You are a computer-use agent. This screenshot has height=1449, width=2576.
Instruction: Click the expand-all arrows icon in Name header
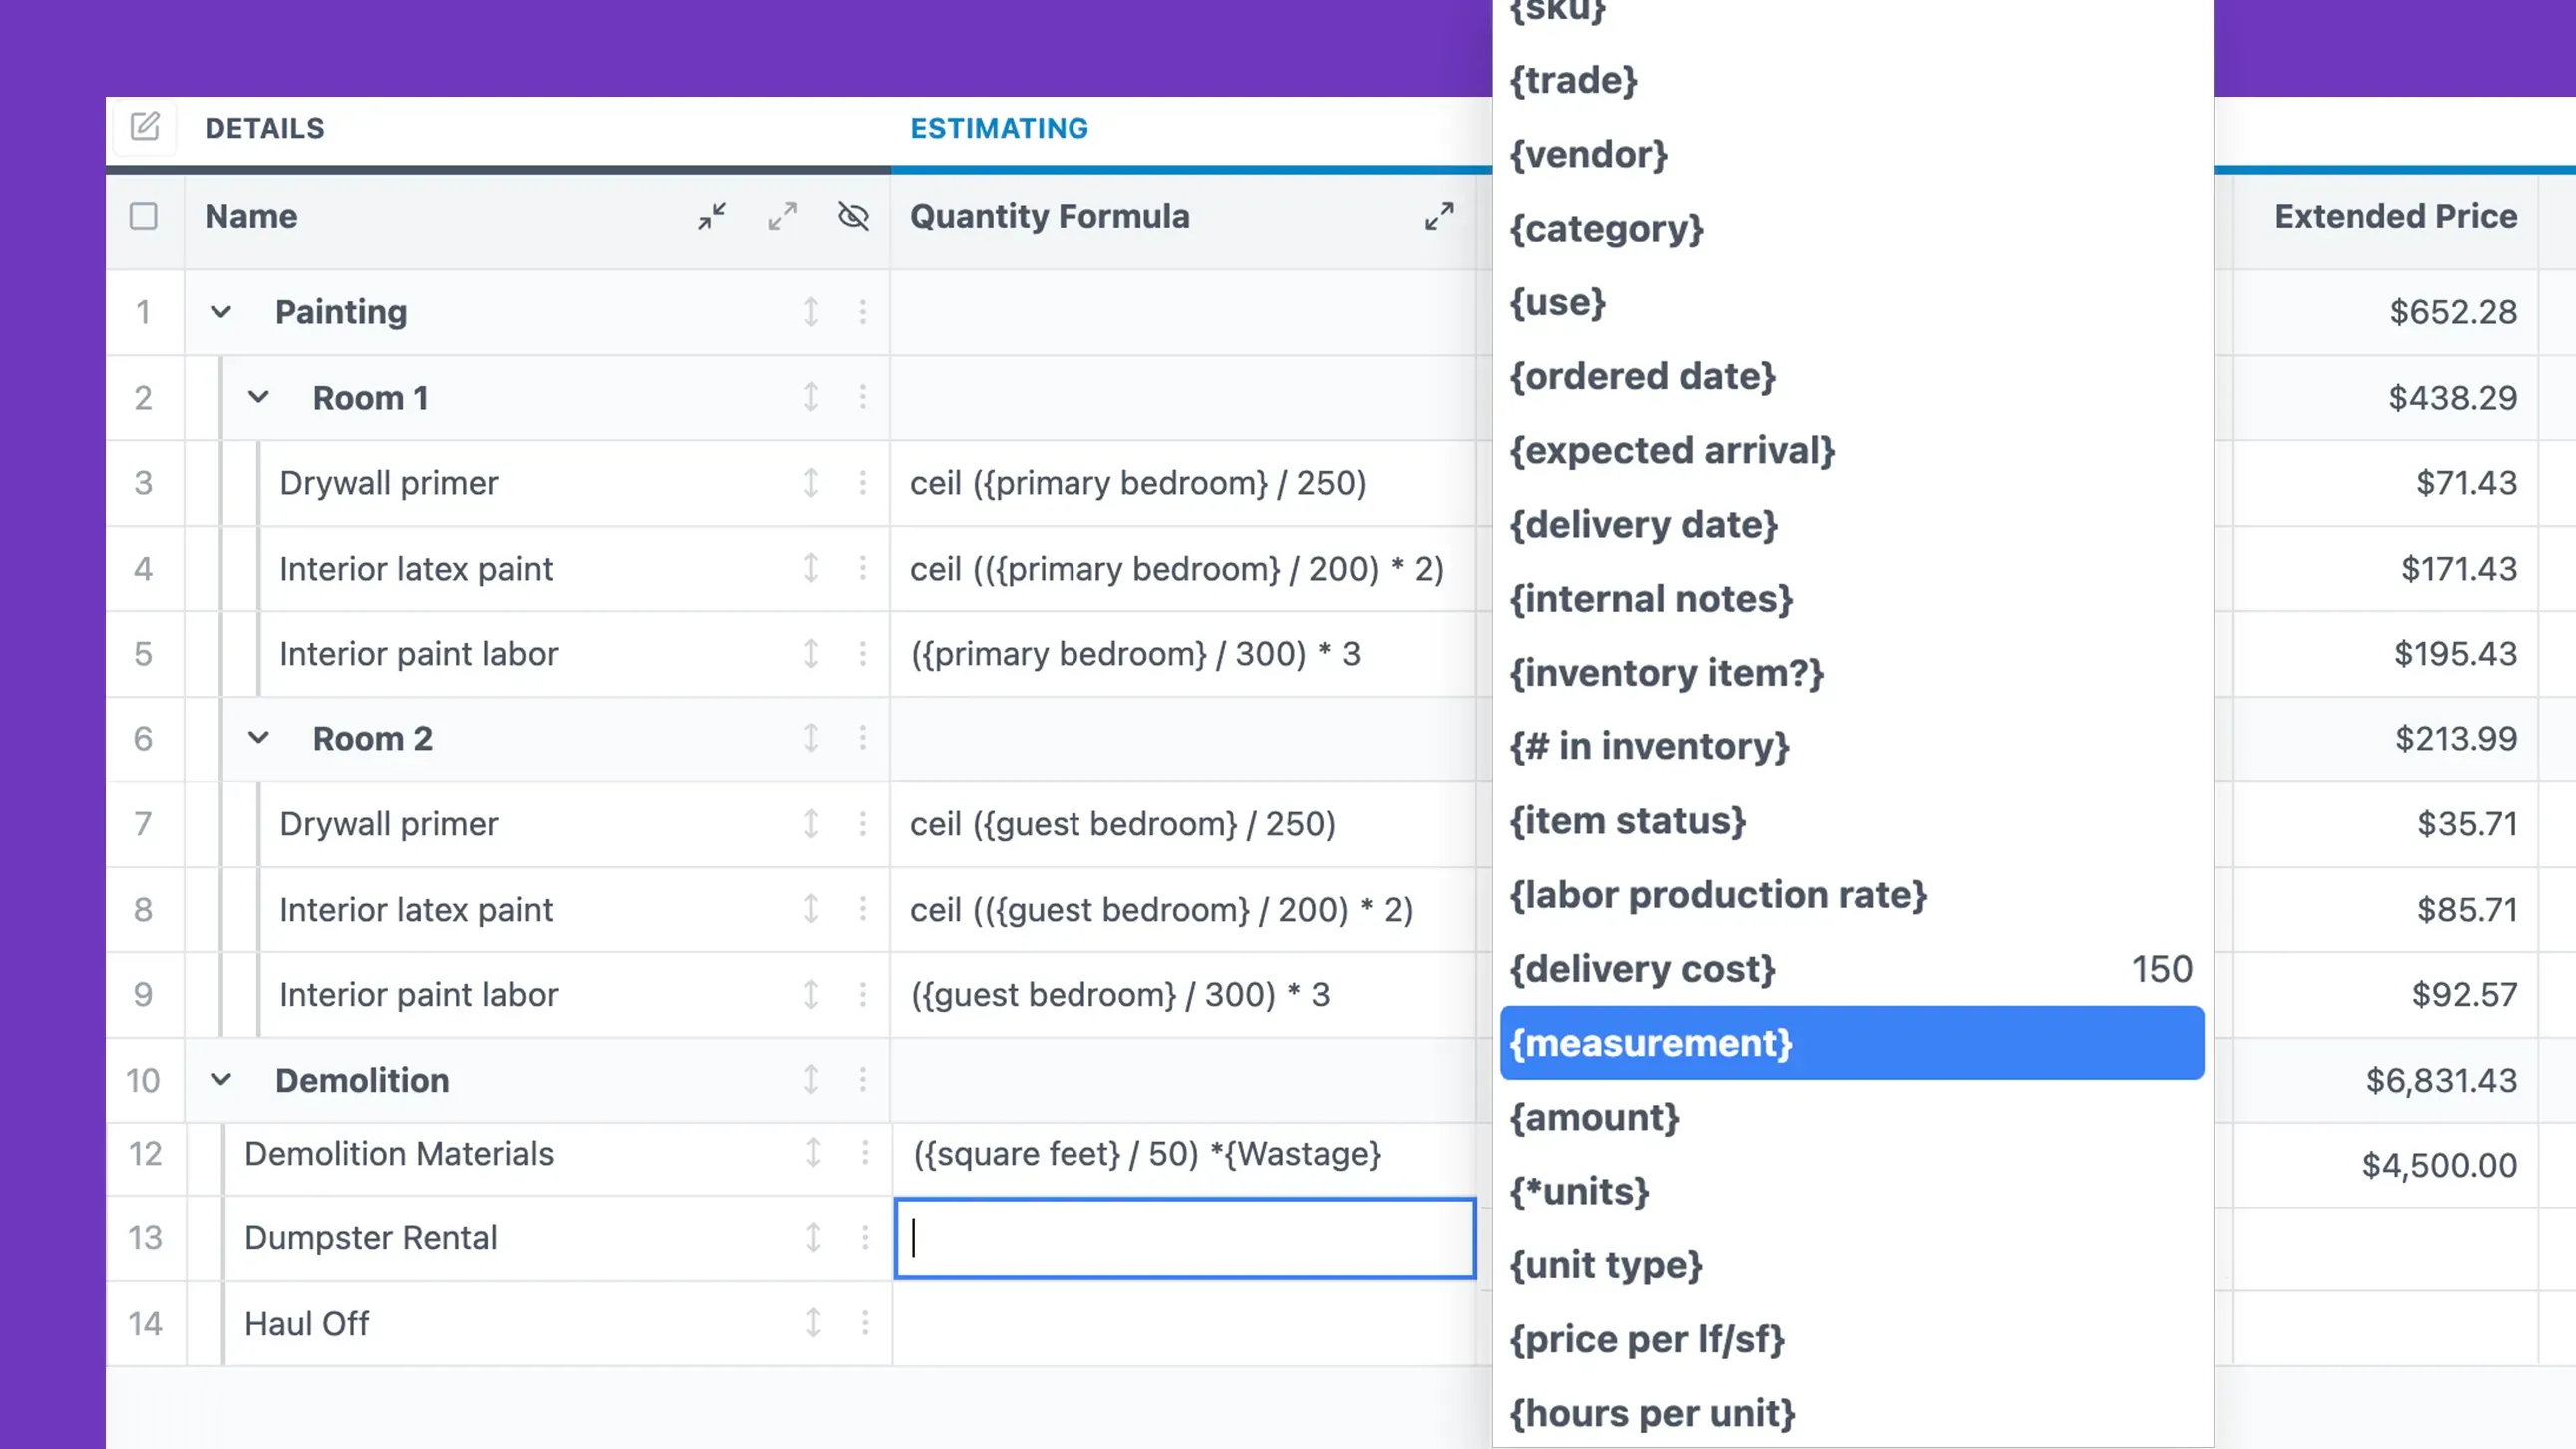coord(782,216)
